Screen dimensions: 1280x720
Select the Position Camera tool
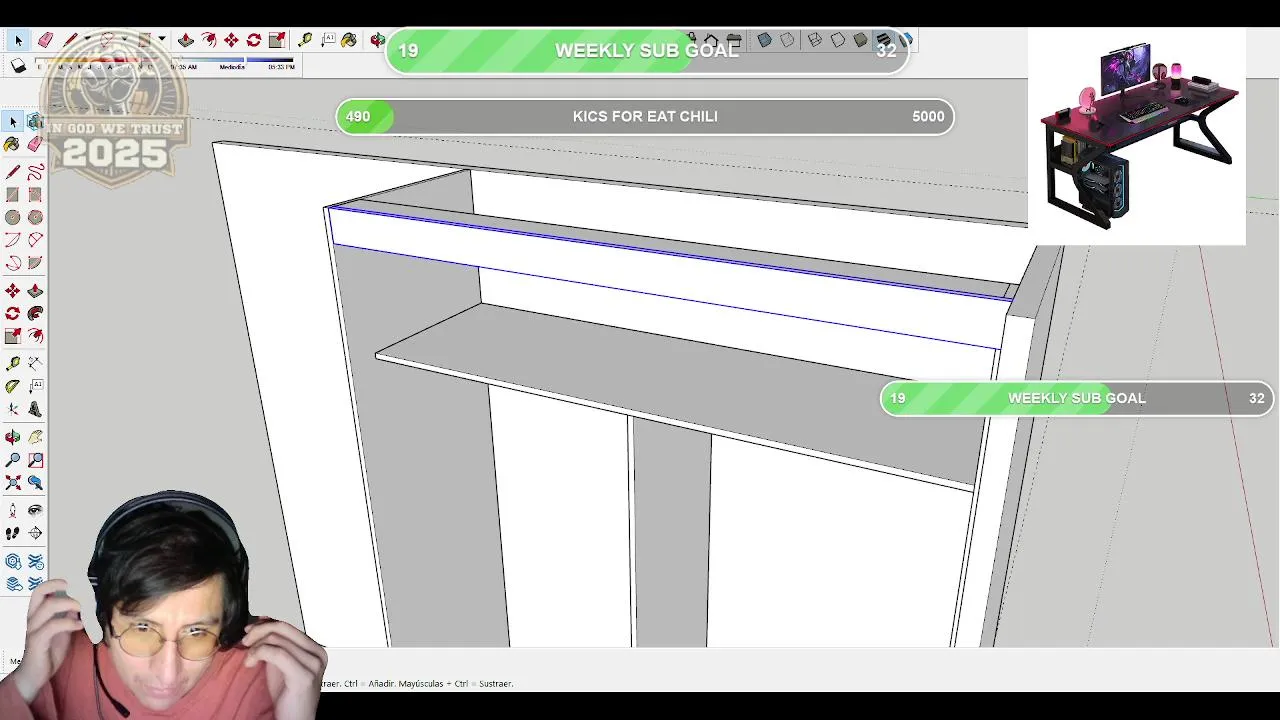(12, 510)
